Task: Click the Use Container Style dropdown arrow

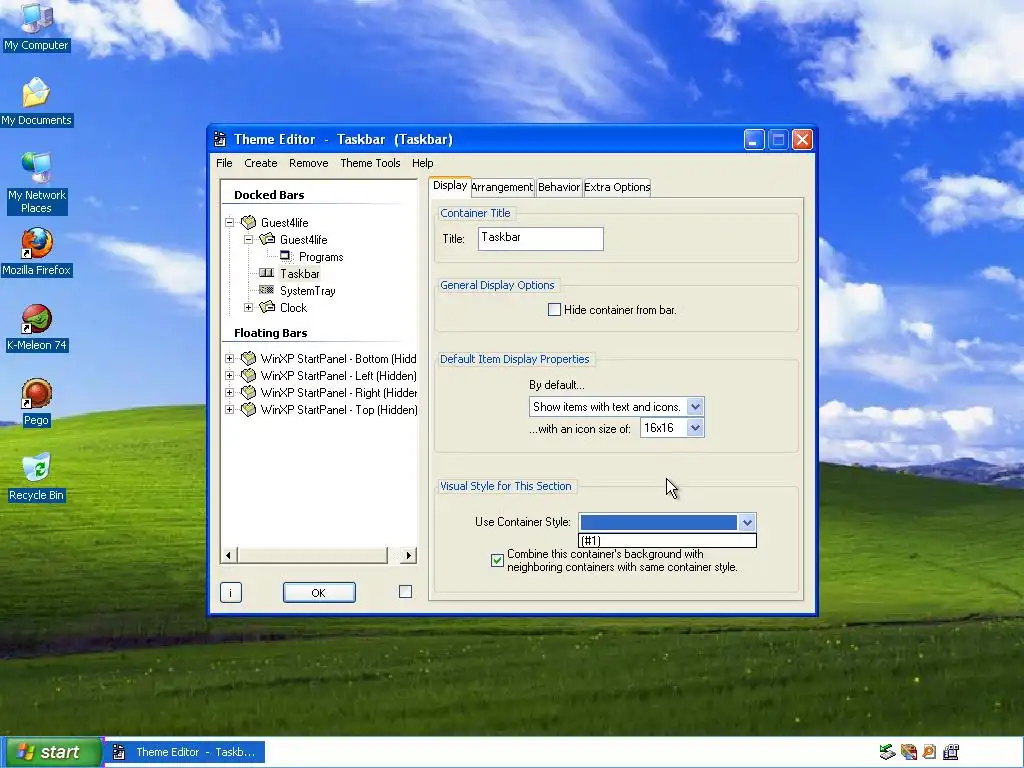Action: (746, 522)
